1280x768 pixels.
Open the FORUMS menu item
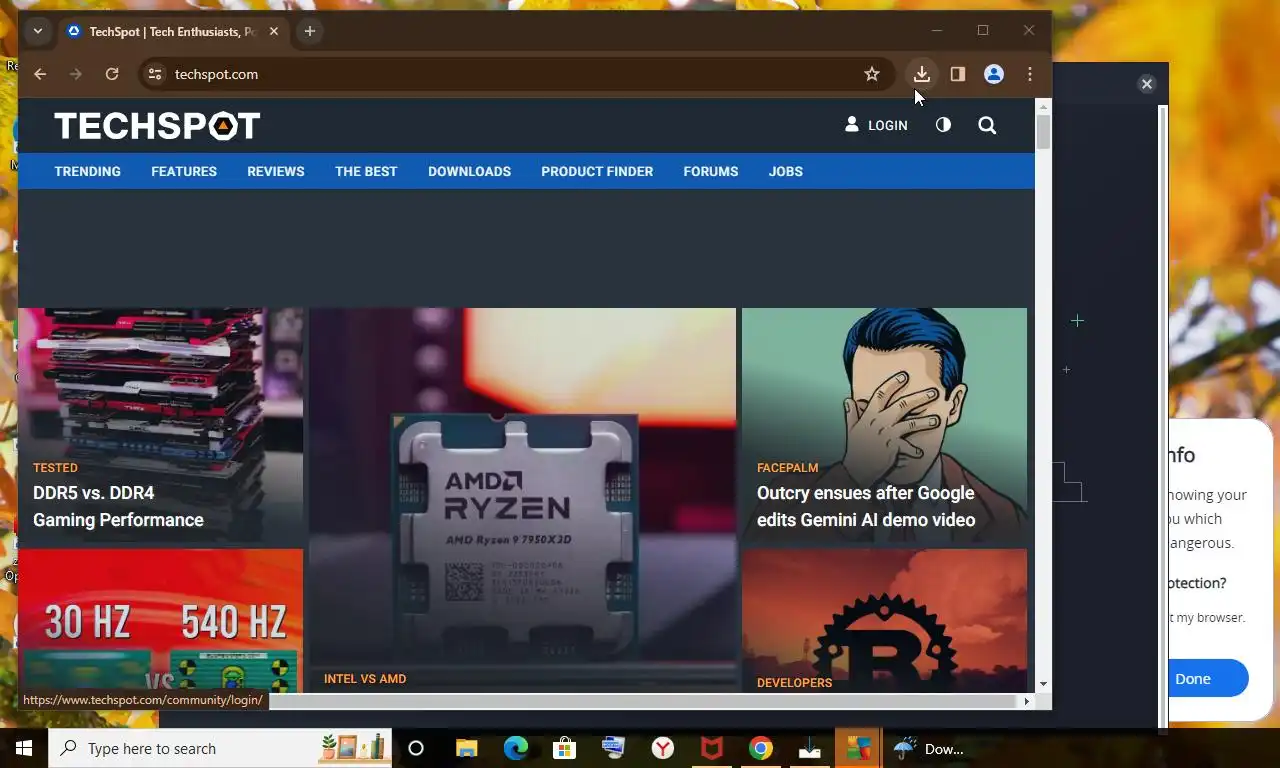711,171
